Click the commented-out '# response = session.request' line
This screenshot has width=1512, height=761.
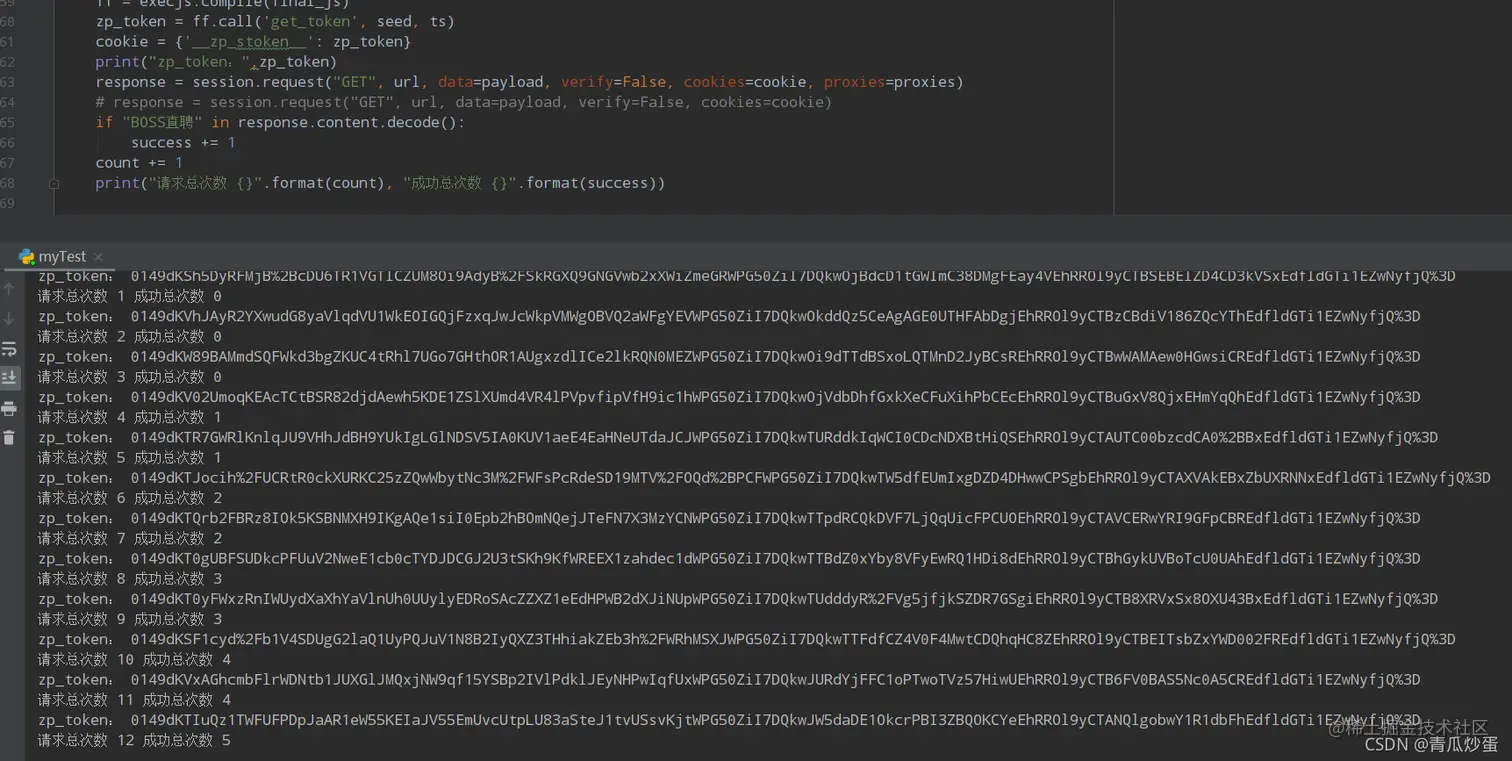463,102
